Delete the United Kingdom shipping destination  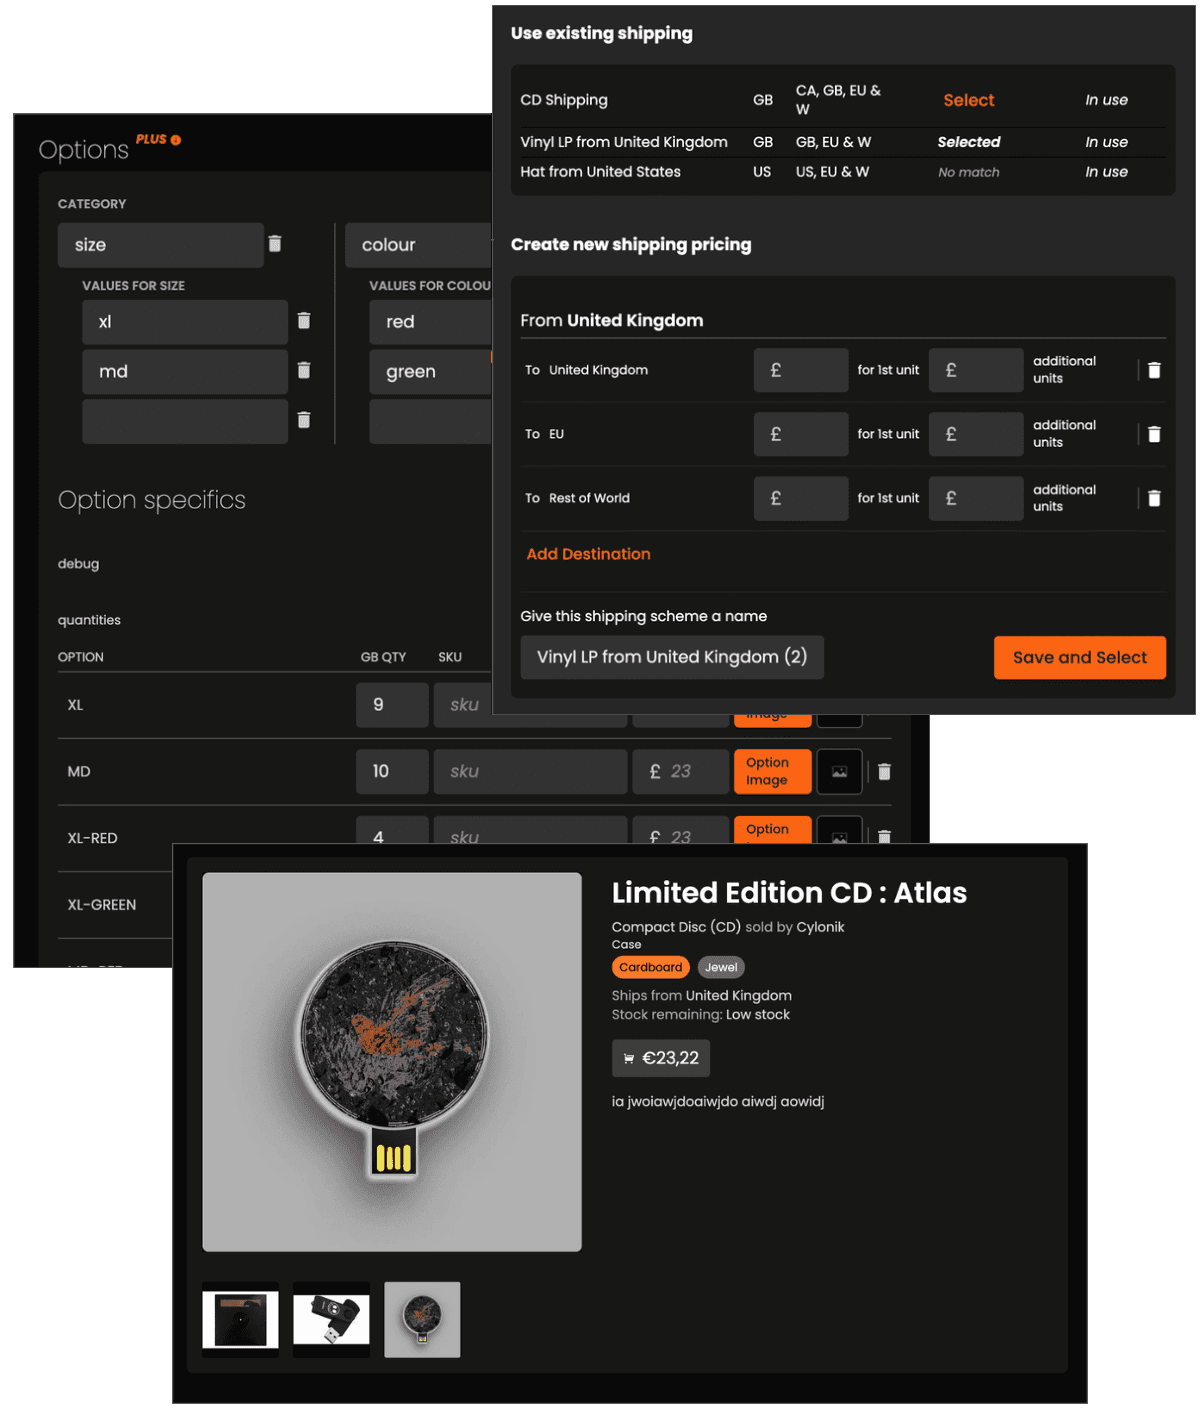[x=1154, y=370]
